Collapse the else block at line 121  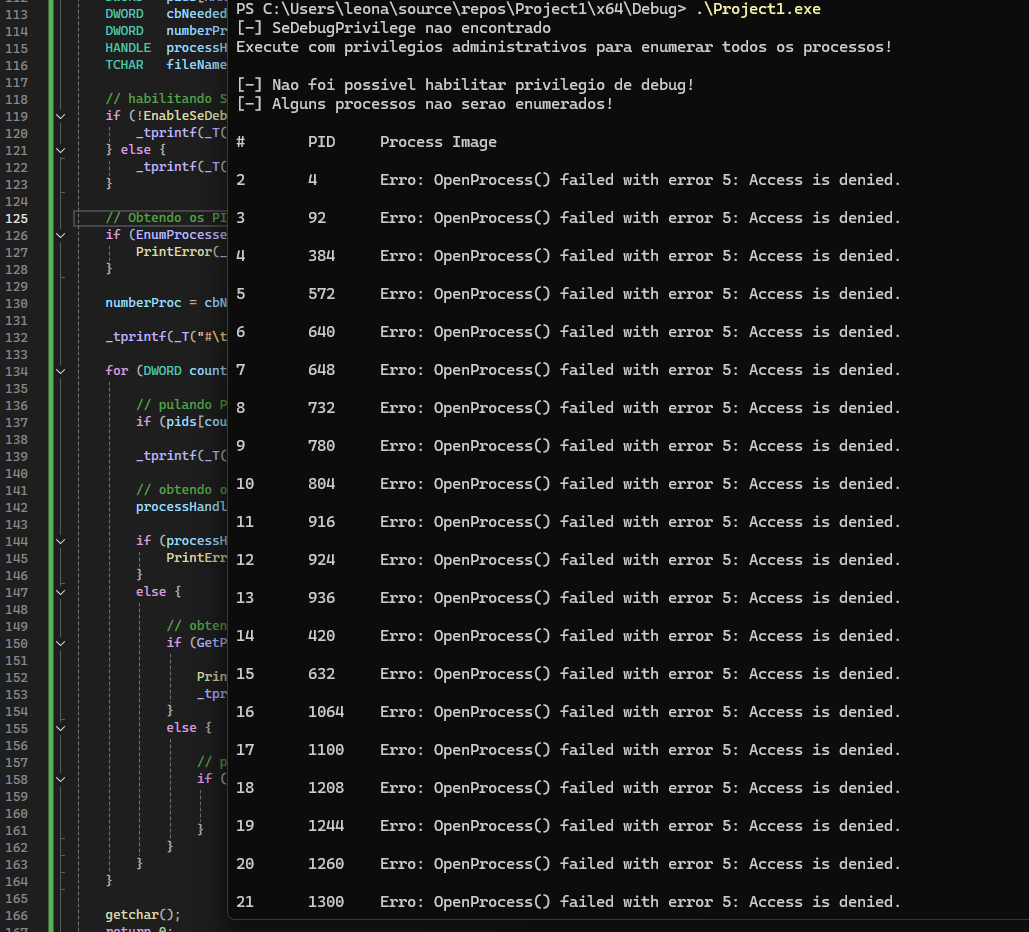pyautogui.click(x=61, y=150)
